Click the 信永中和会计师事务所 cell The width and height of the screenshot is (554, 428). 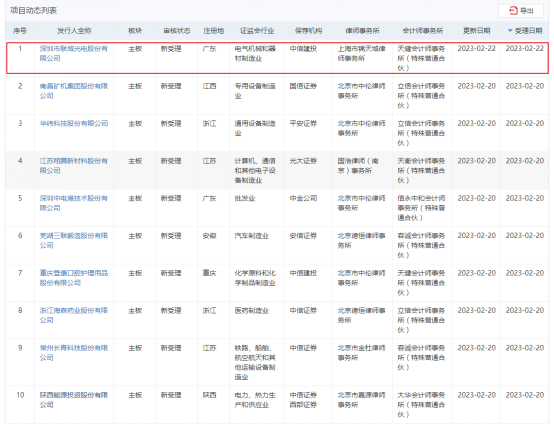[x=421, y=208]
